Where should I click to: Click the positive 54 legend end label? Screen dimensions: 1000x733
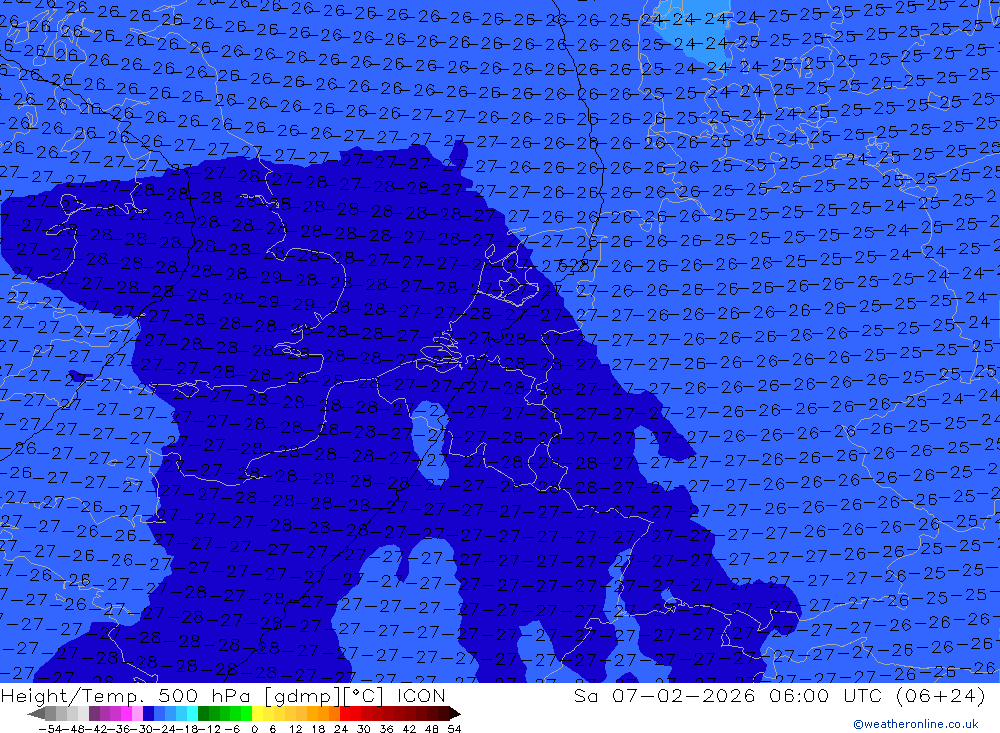pos(454,729)
